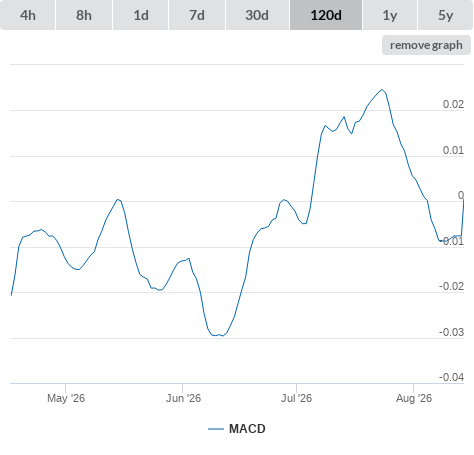Open the 1y time range

390,15
